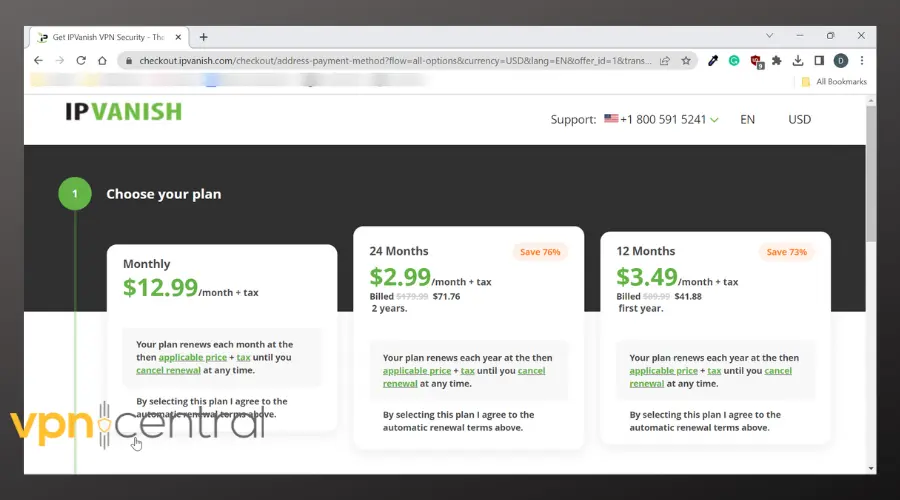Reload the page with refresh icon

(x=81, y=60)
